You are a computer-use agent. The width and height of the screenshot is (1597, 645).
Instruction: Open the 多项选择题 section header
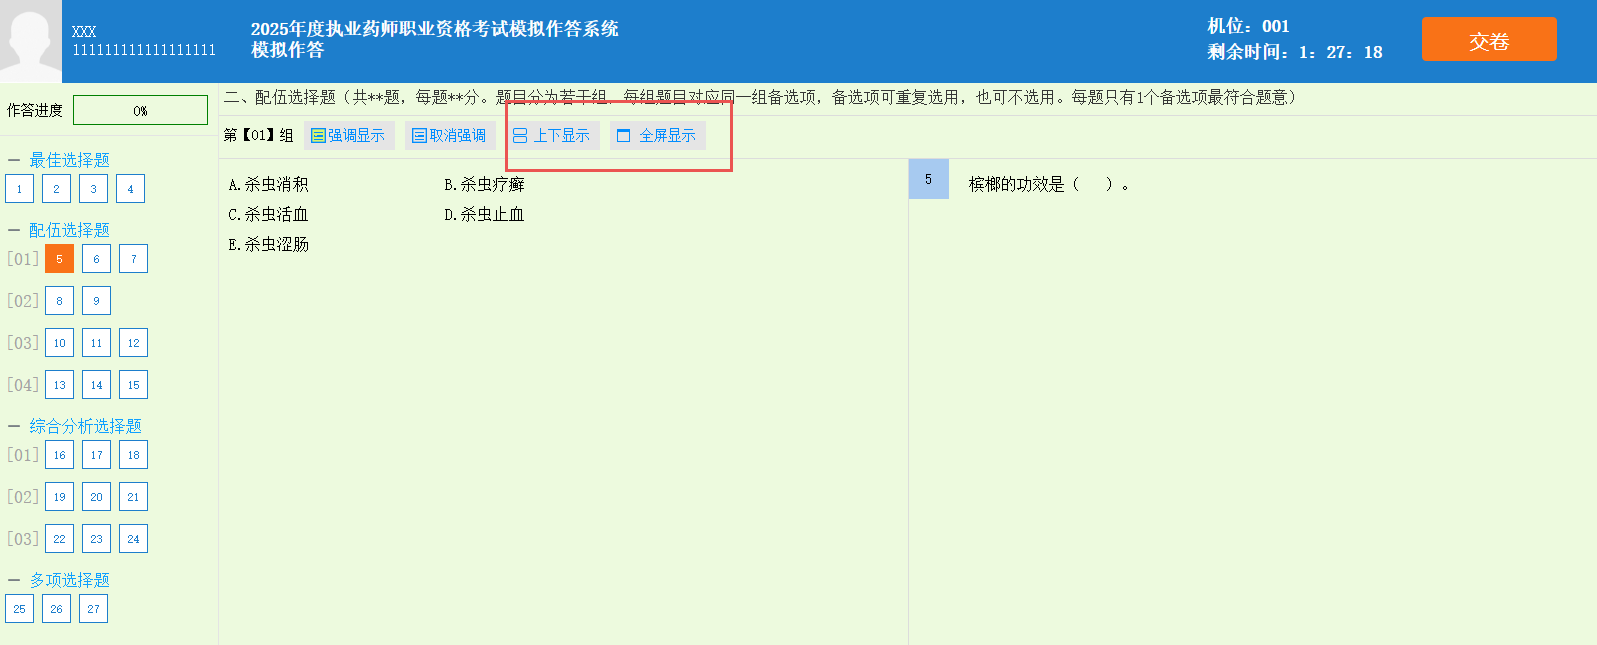click(69, 580)
